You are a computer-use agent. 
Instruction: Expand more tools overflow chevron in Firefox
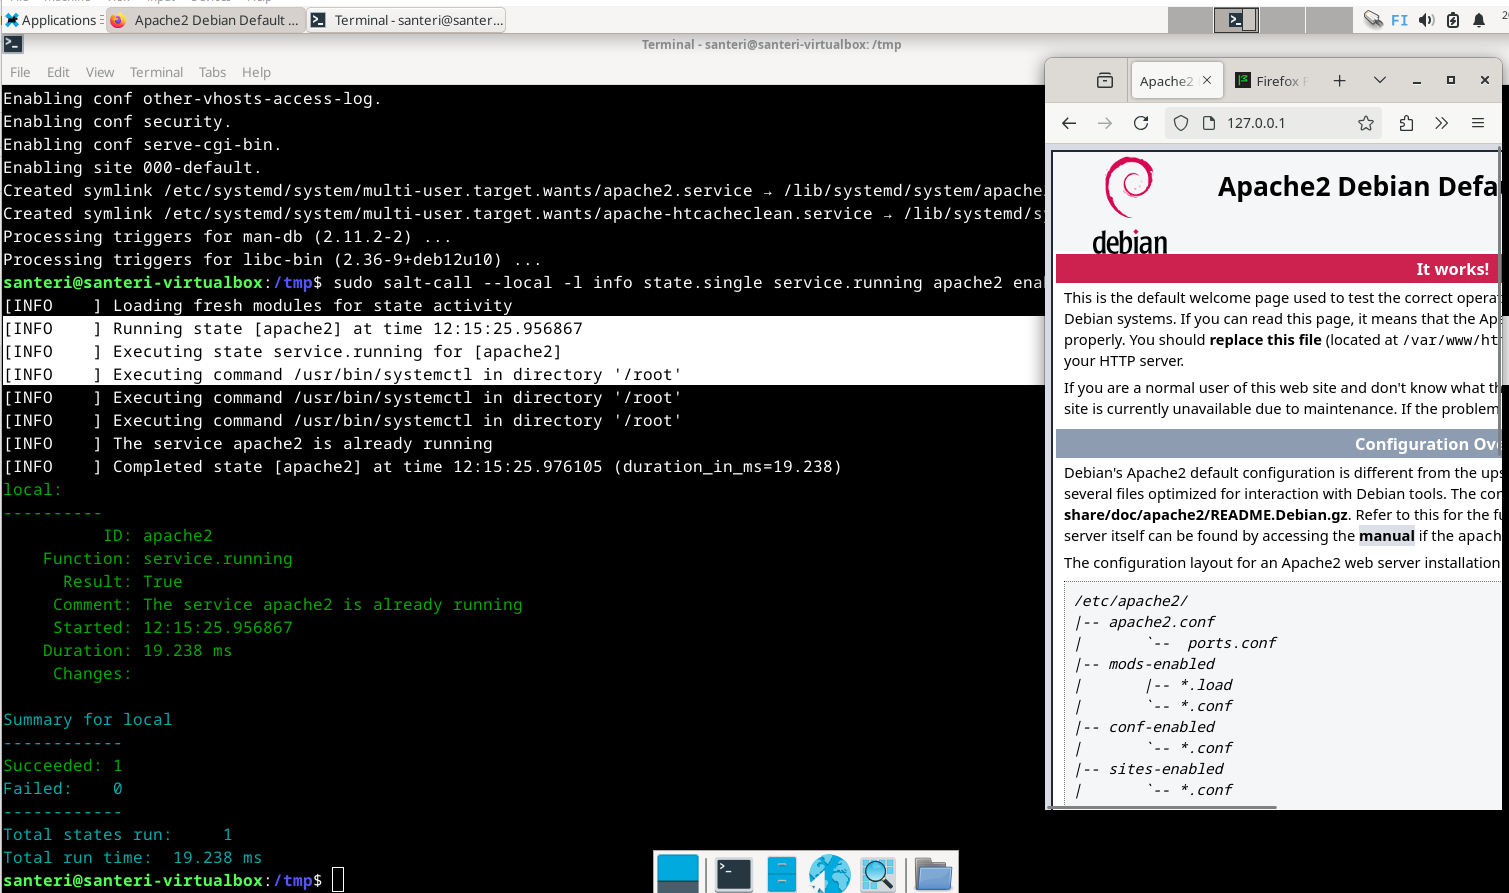coord(1441,123)
